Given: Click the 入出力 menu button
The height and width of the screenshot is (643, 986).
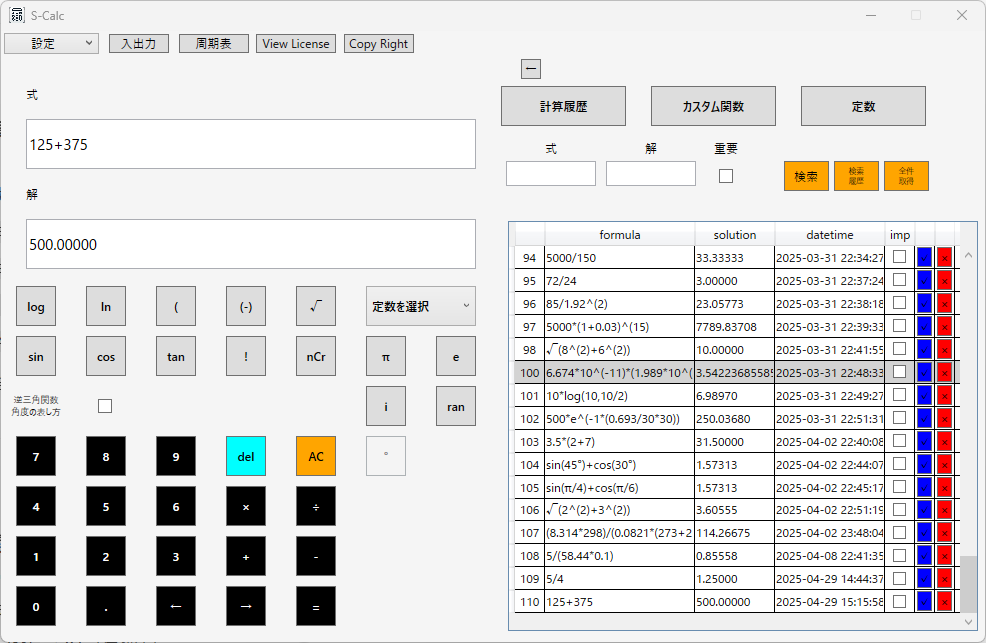Looking at the screenshot, I should [x=138, y=43].
